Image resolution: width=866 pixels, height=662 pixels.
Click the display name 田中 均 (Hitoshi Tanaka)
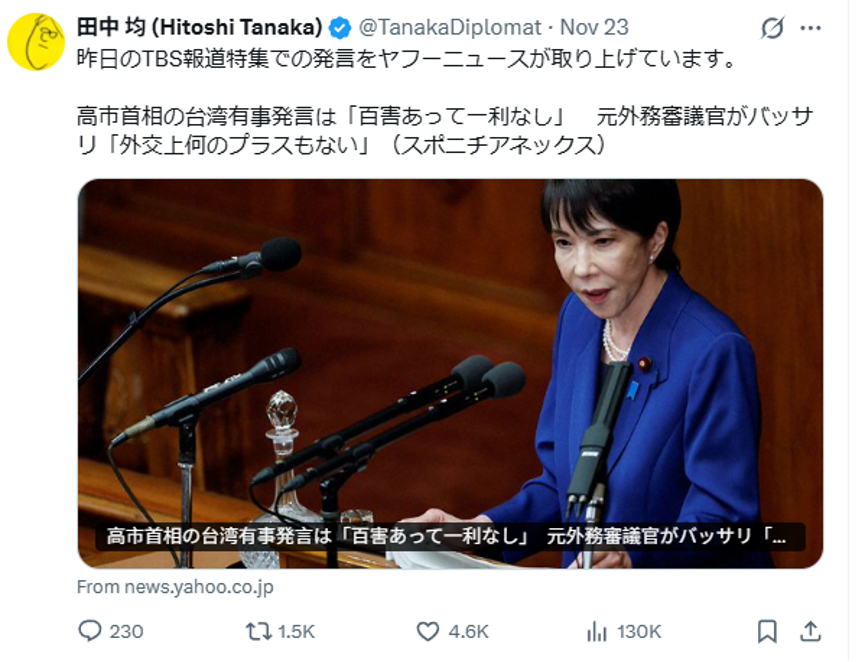pos(199,27)
